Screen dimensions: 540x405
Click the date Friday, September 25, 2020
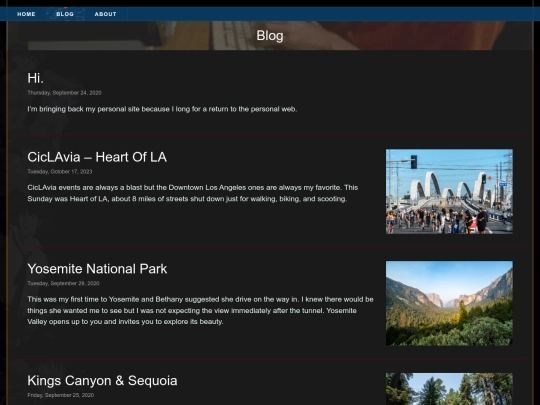point(61,395)
